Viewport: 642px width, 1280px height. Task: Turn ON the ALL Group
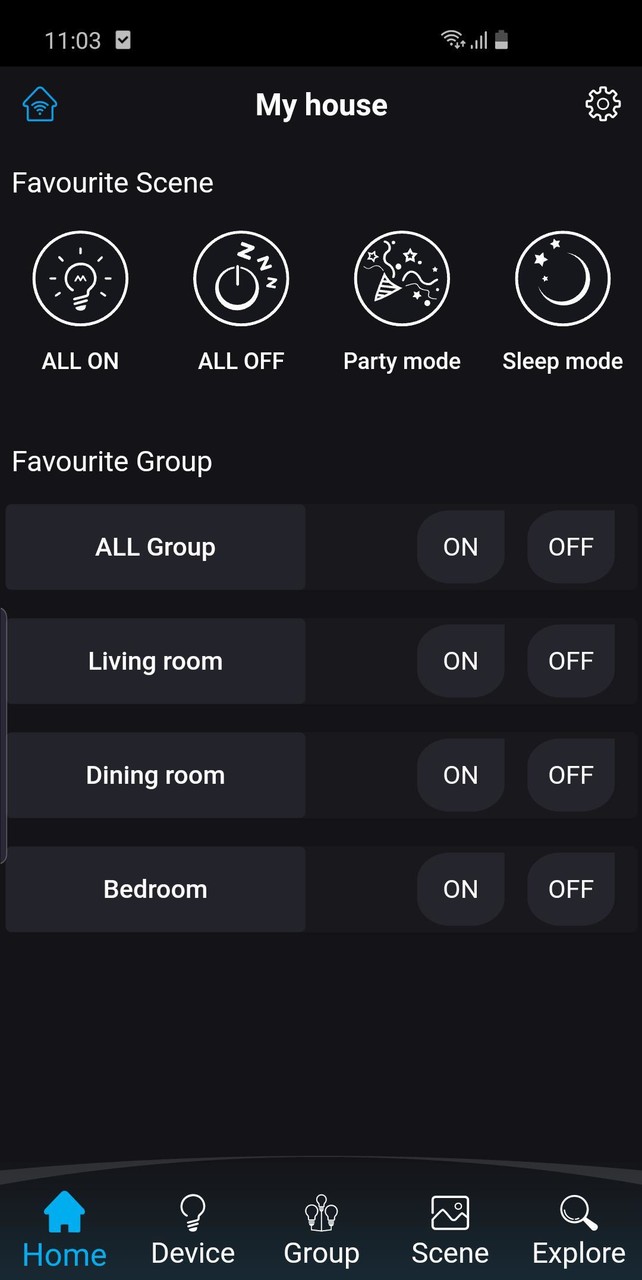tap(460, 547)
